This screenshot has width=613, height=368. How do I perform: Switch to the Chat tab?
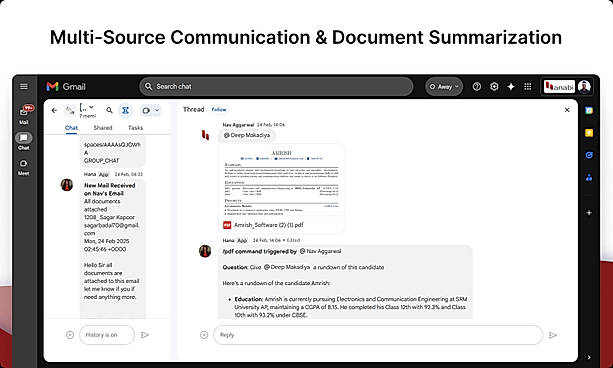[x=71, y=128]
